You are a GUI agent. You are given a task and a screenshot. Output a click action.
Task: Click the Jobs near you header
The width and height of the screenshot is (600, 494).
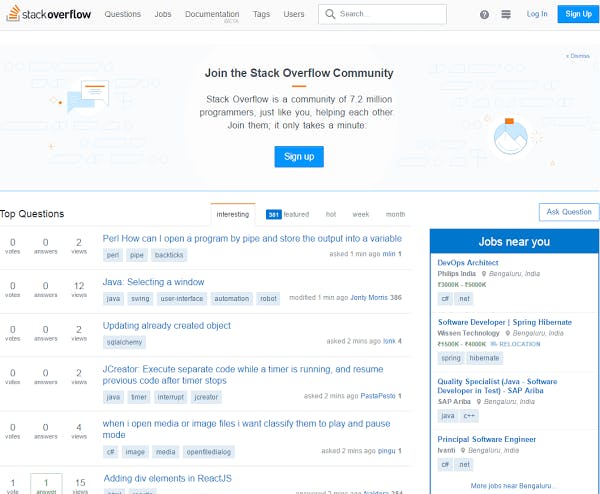514,241
